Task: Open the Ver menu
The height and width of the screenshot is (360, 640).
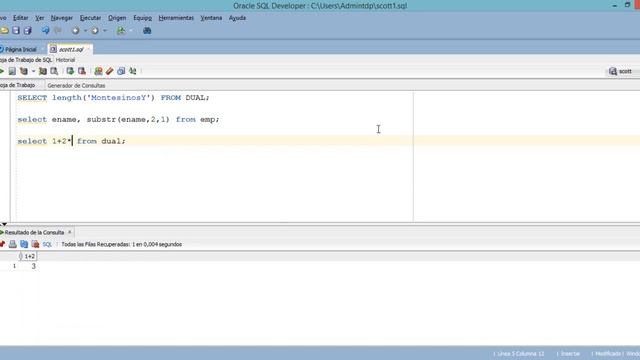Action: [x=40, y=18]
